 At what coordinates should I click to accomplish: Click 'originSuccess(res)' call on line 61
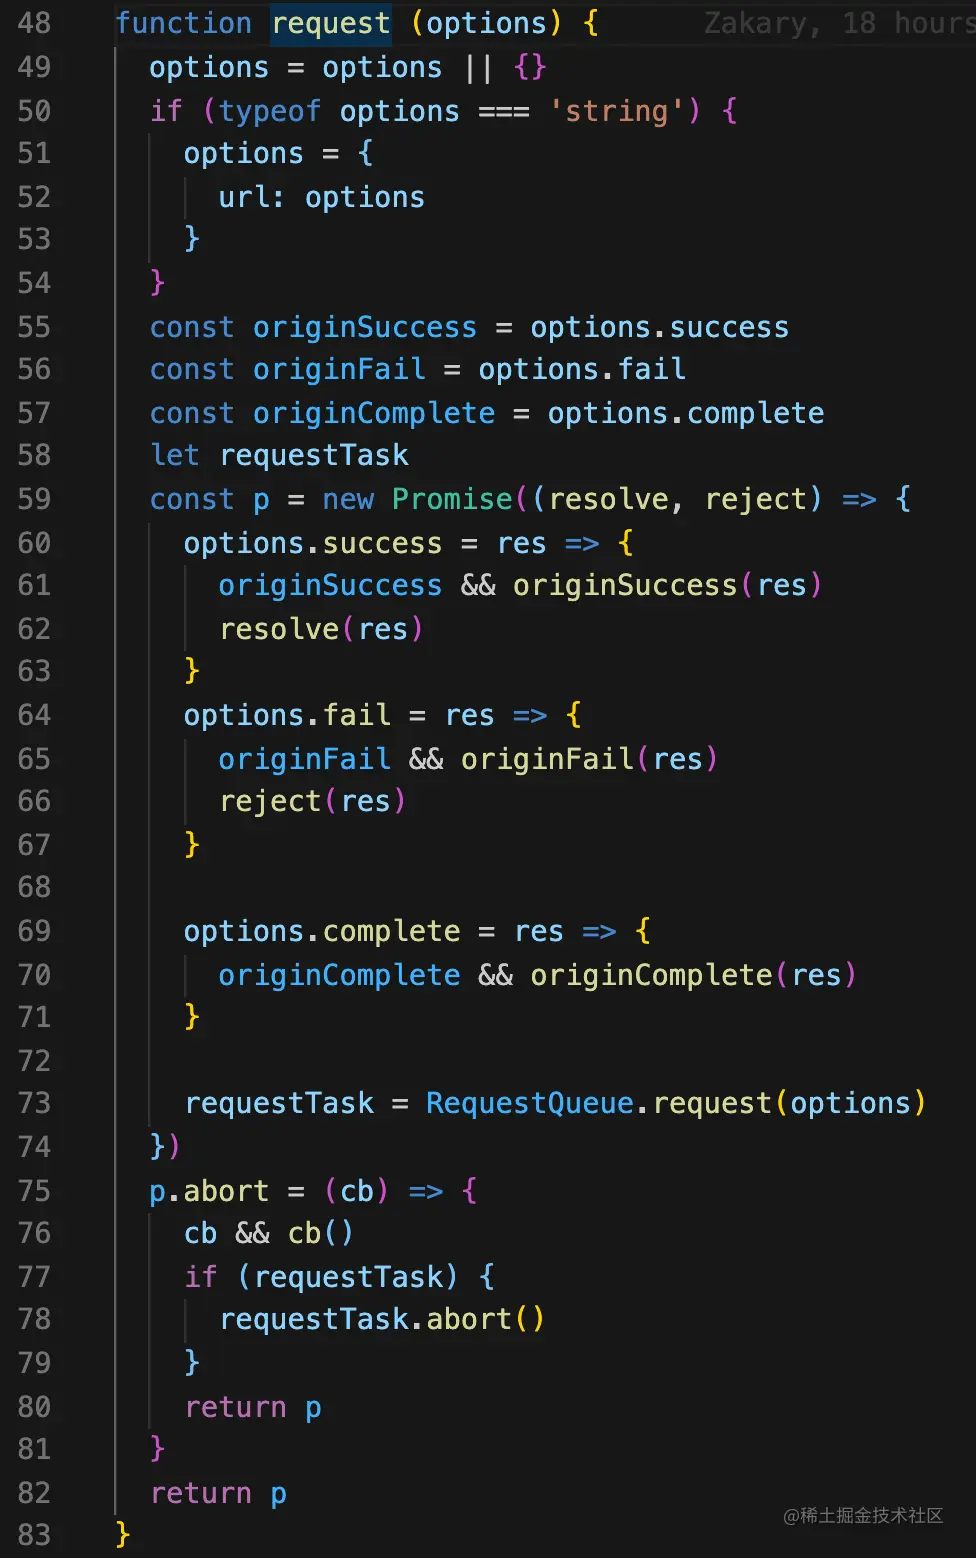668,585
